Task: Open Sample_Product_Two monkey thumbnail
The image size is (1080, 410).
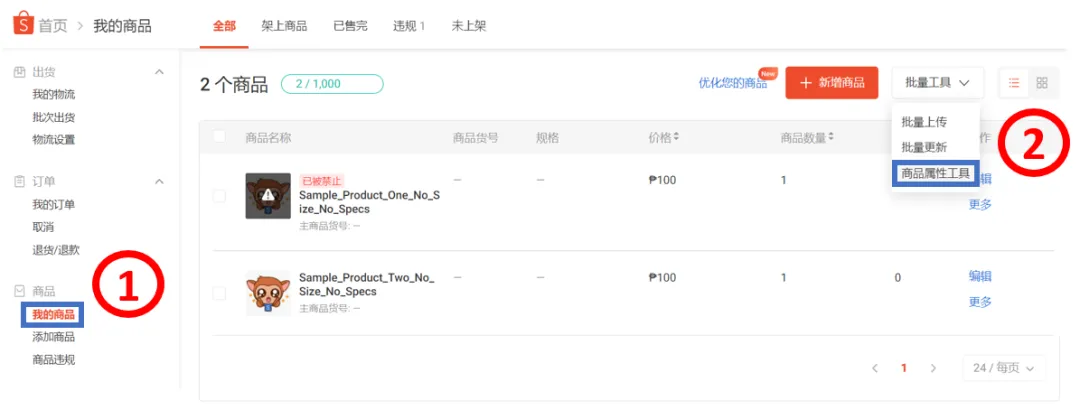Action: click(x=268, y=293)
